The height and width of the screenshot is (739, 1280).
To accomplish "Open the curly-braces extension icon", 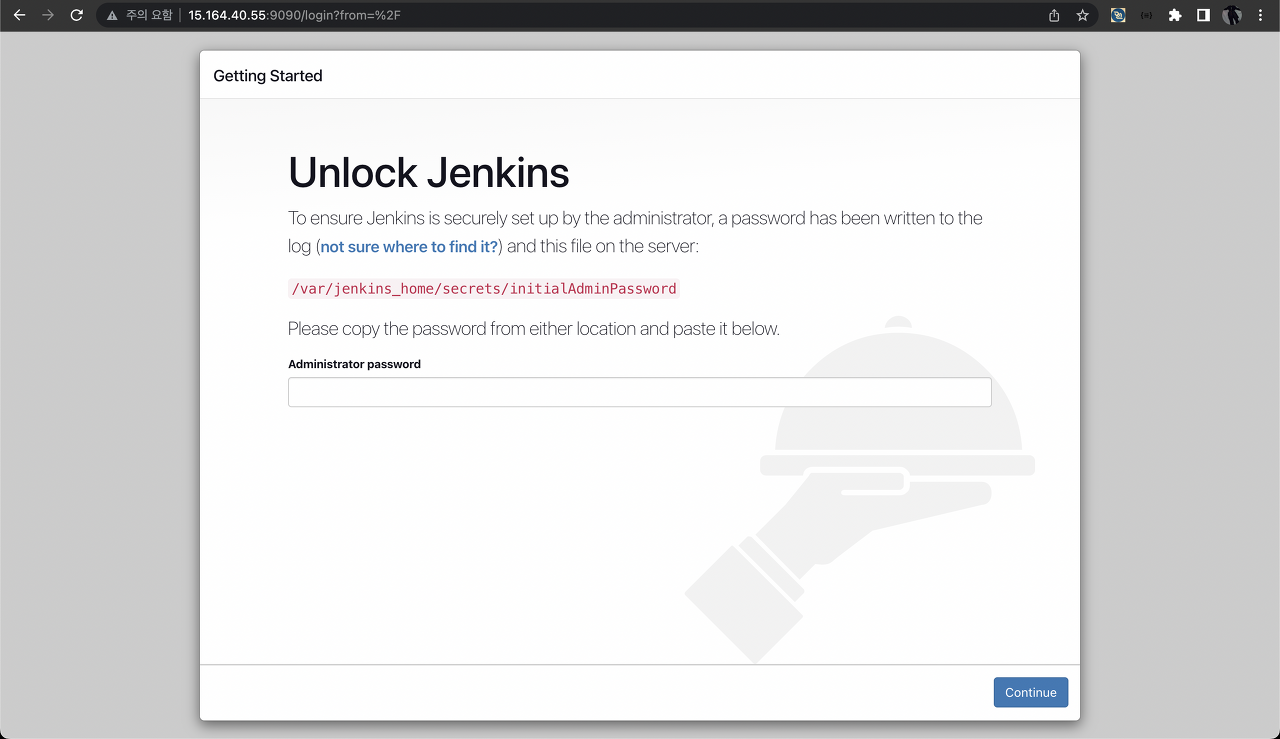I will pyautogui.click(x=1146, y=16).
